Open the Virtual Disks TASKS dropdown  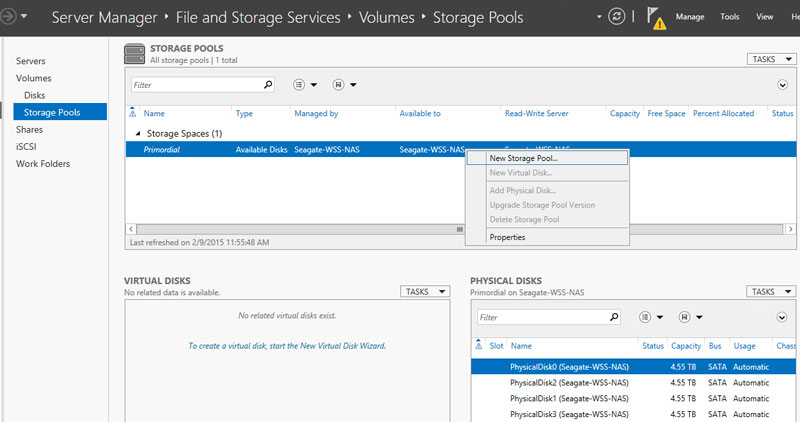[x=425, y=291]
